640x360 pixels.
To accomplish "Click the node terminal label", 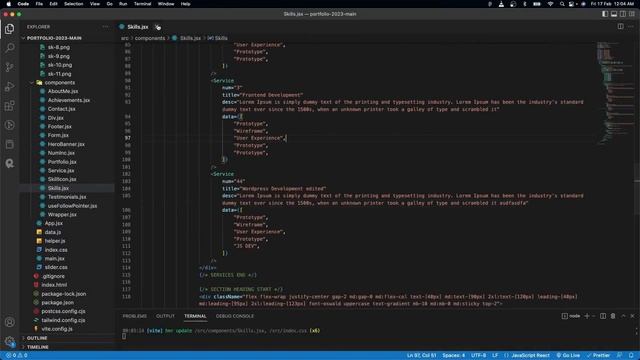I will (x=574, y=316).
